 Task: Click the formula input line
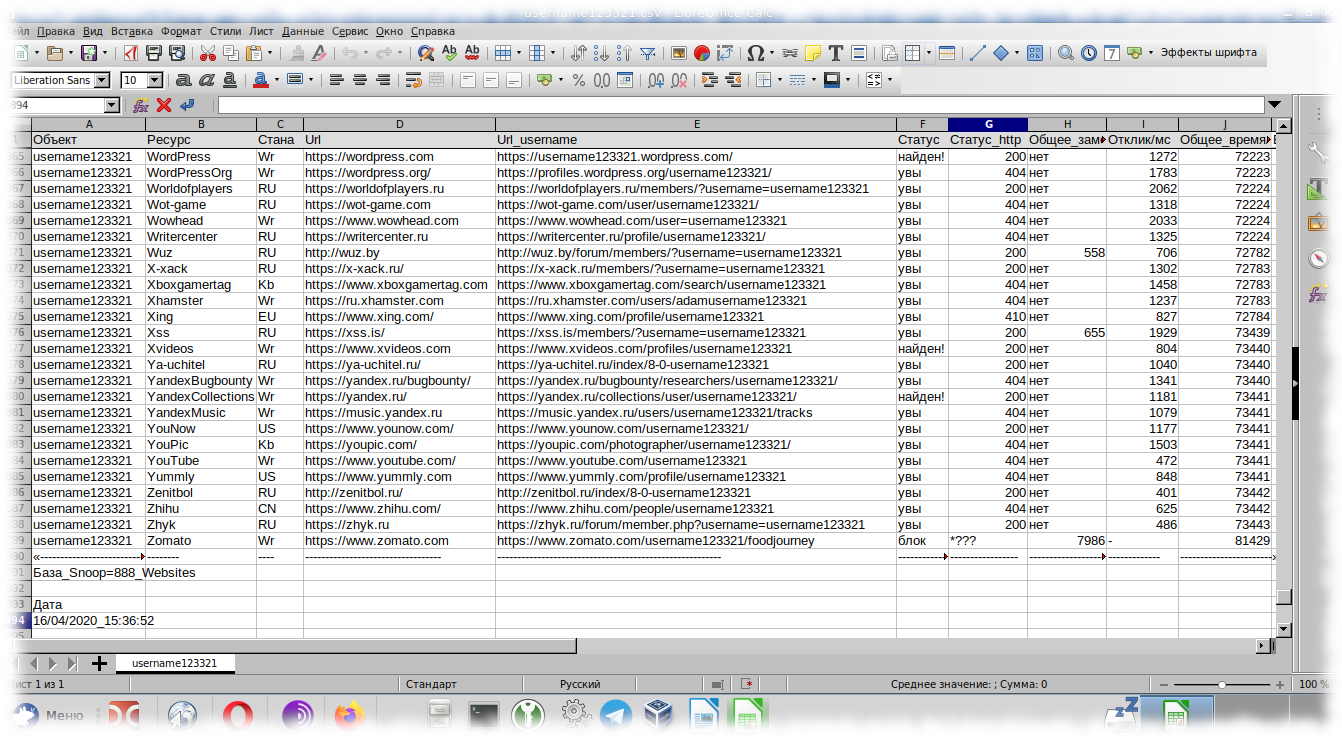click(x=740, y=105)
